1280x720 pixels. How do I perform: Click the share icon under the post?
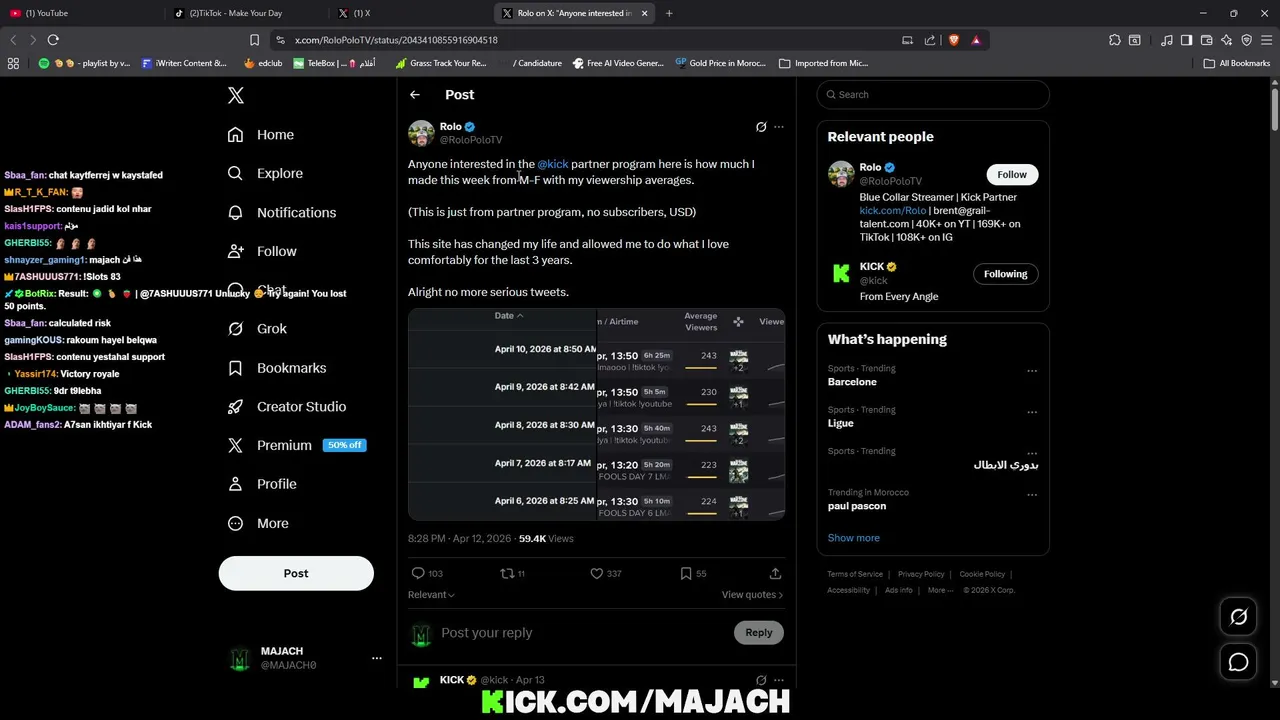pyautogui.click(x=775, y=573)
